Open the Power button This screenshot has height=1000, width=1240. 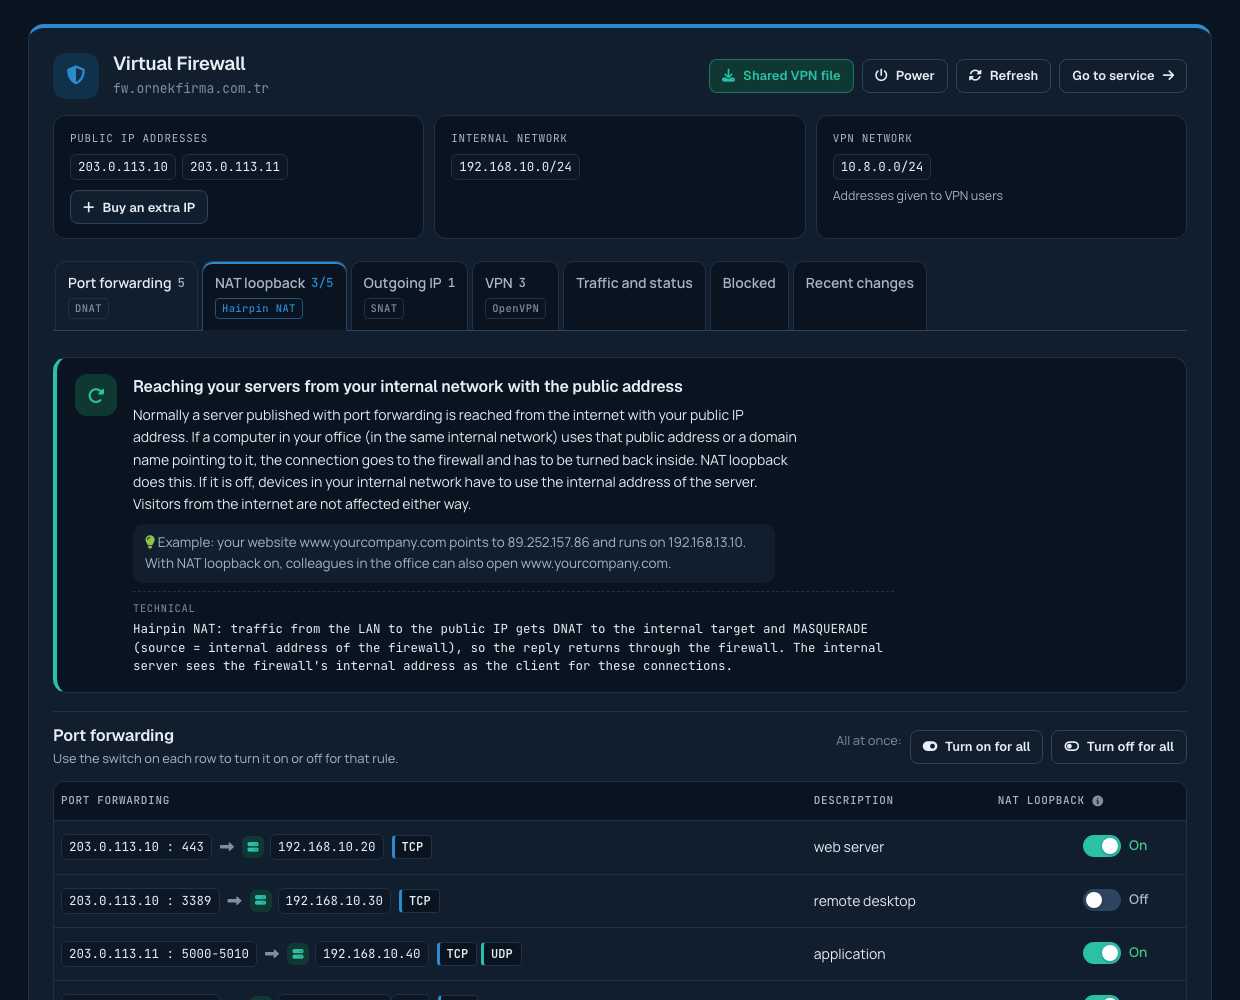tap(904, 76)
